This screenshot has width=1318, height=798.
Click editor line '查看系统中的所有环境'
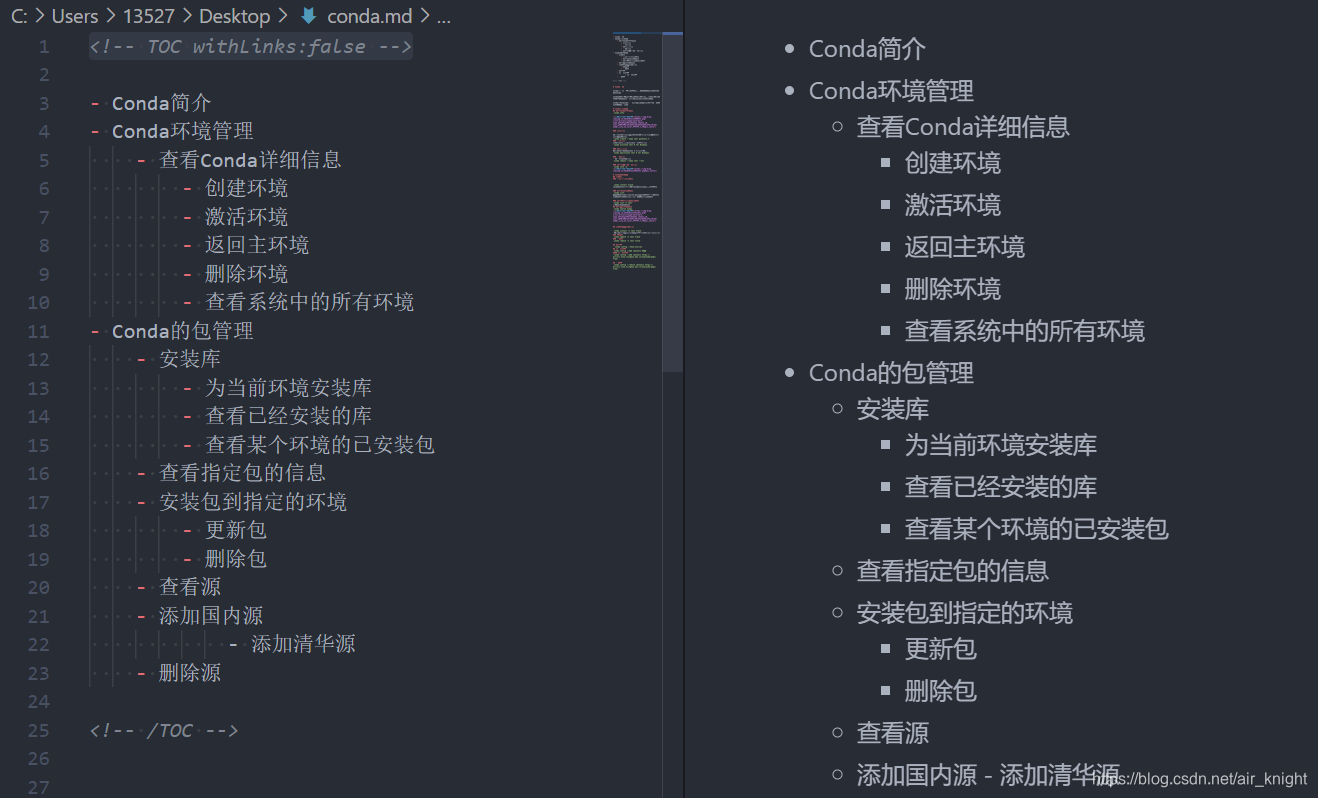click(309, 302)
